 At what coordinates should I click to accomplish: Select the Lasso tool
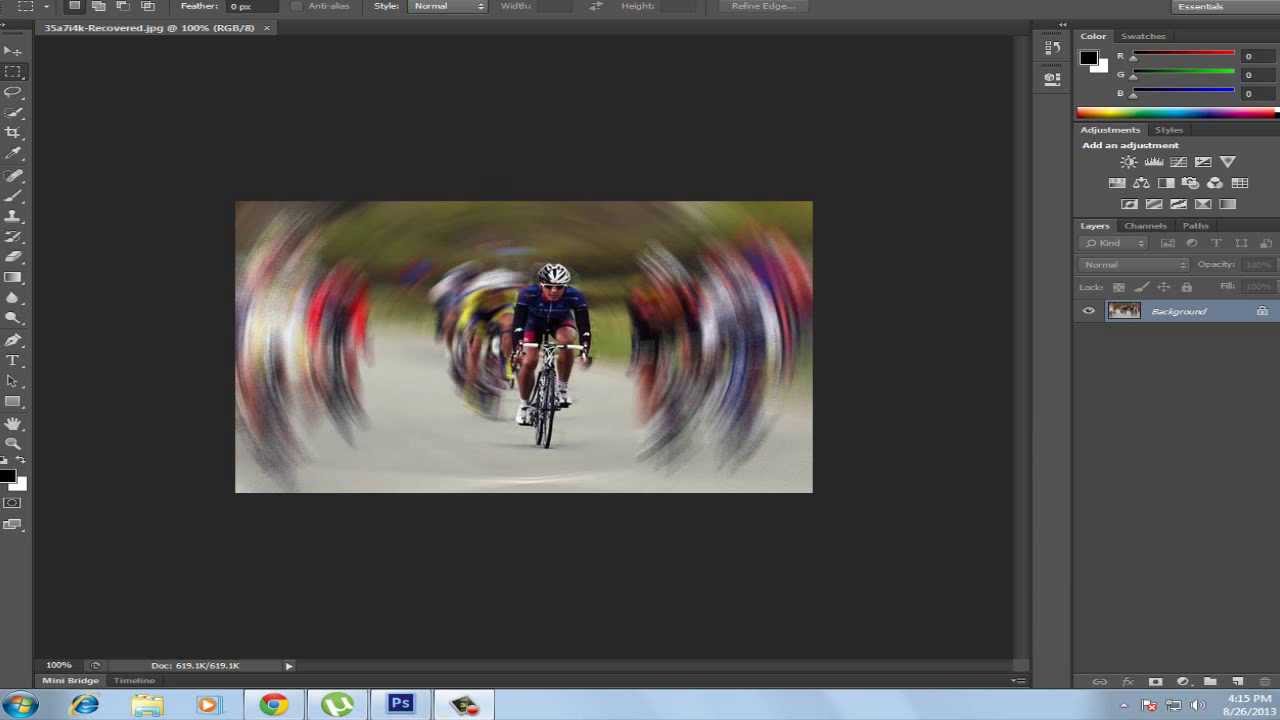pyautogui.click(x=12, y=92)
